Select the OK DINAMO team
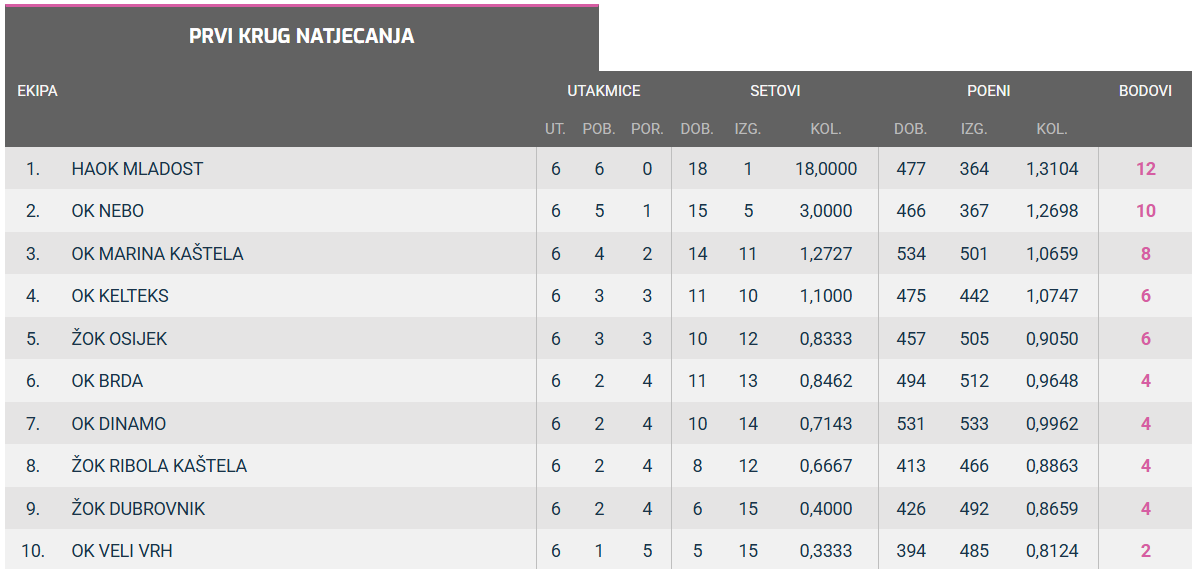 click(x=118, y=424)
